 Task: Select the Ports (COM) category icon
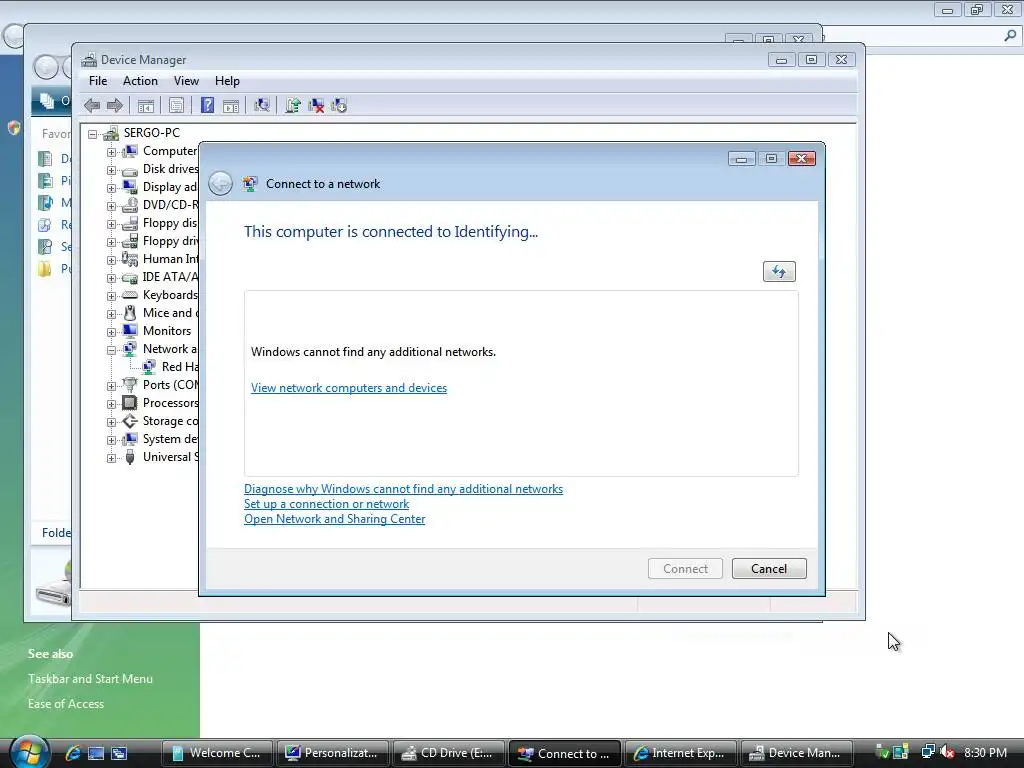click(x=130, y=385)
